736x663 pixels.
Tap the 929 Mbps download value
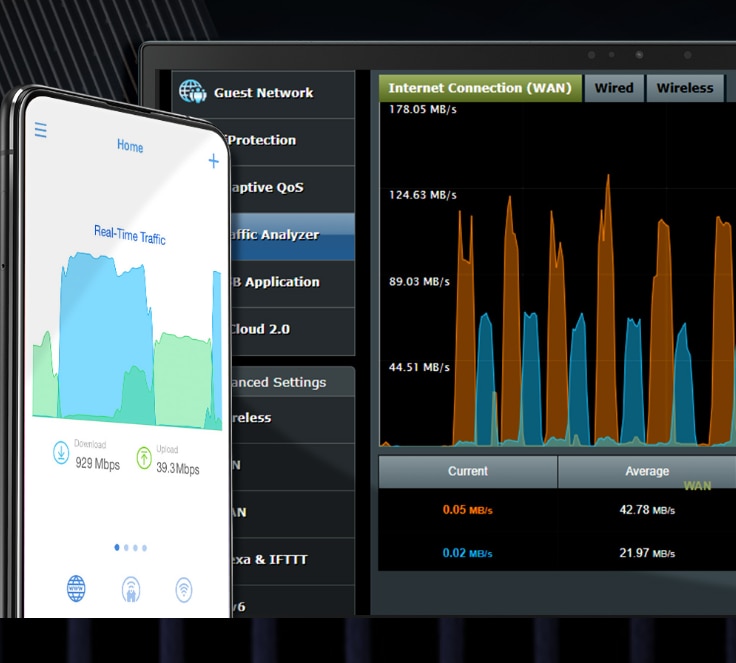pos(98,464)
